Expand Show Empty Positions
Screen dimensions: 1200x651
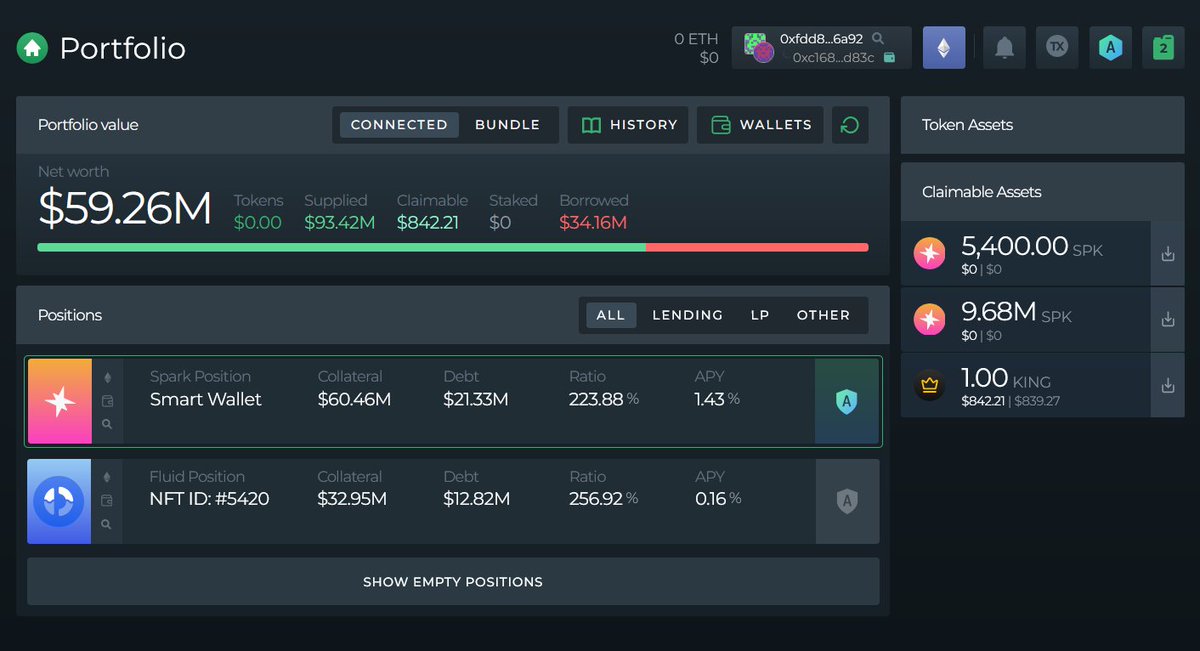(452, 581)
